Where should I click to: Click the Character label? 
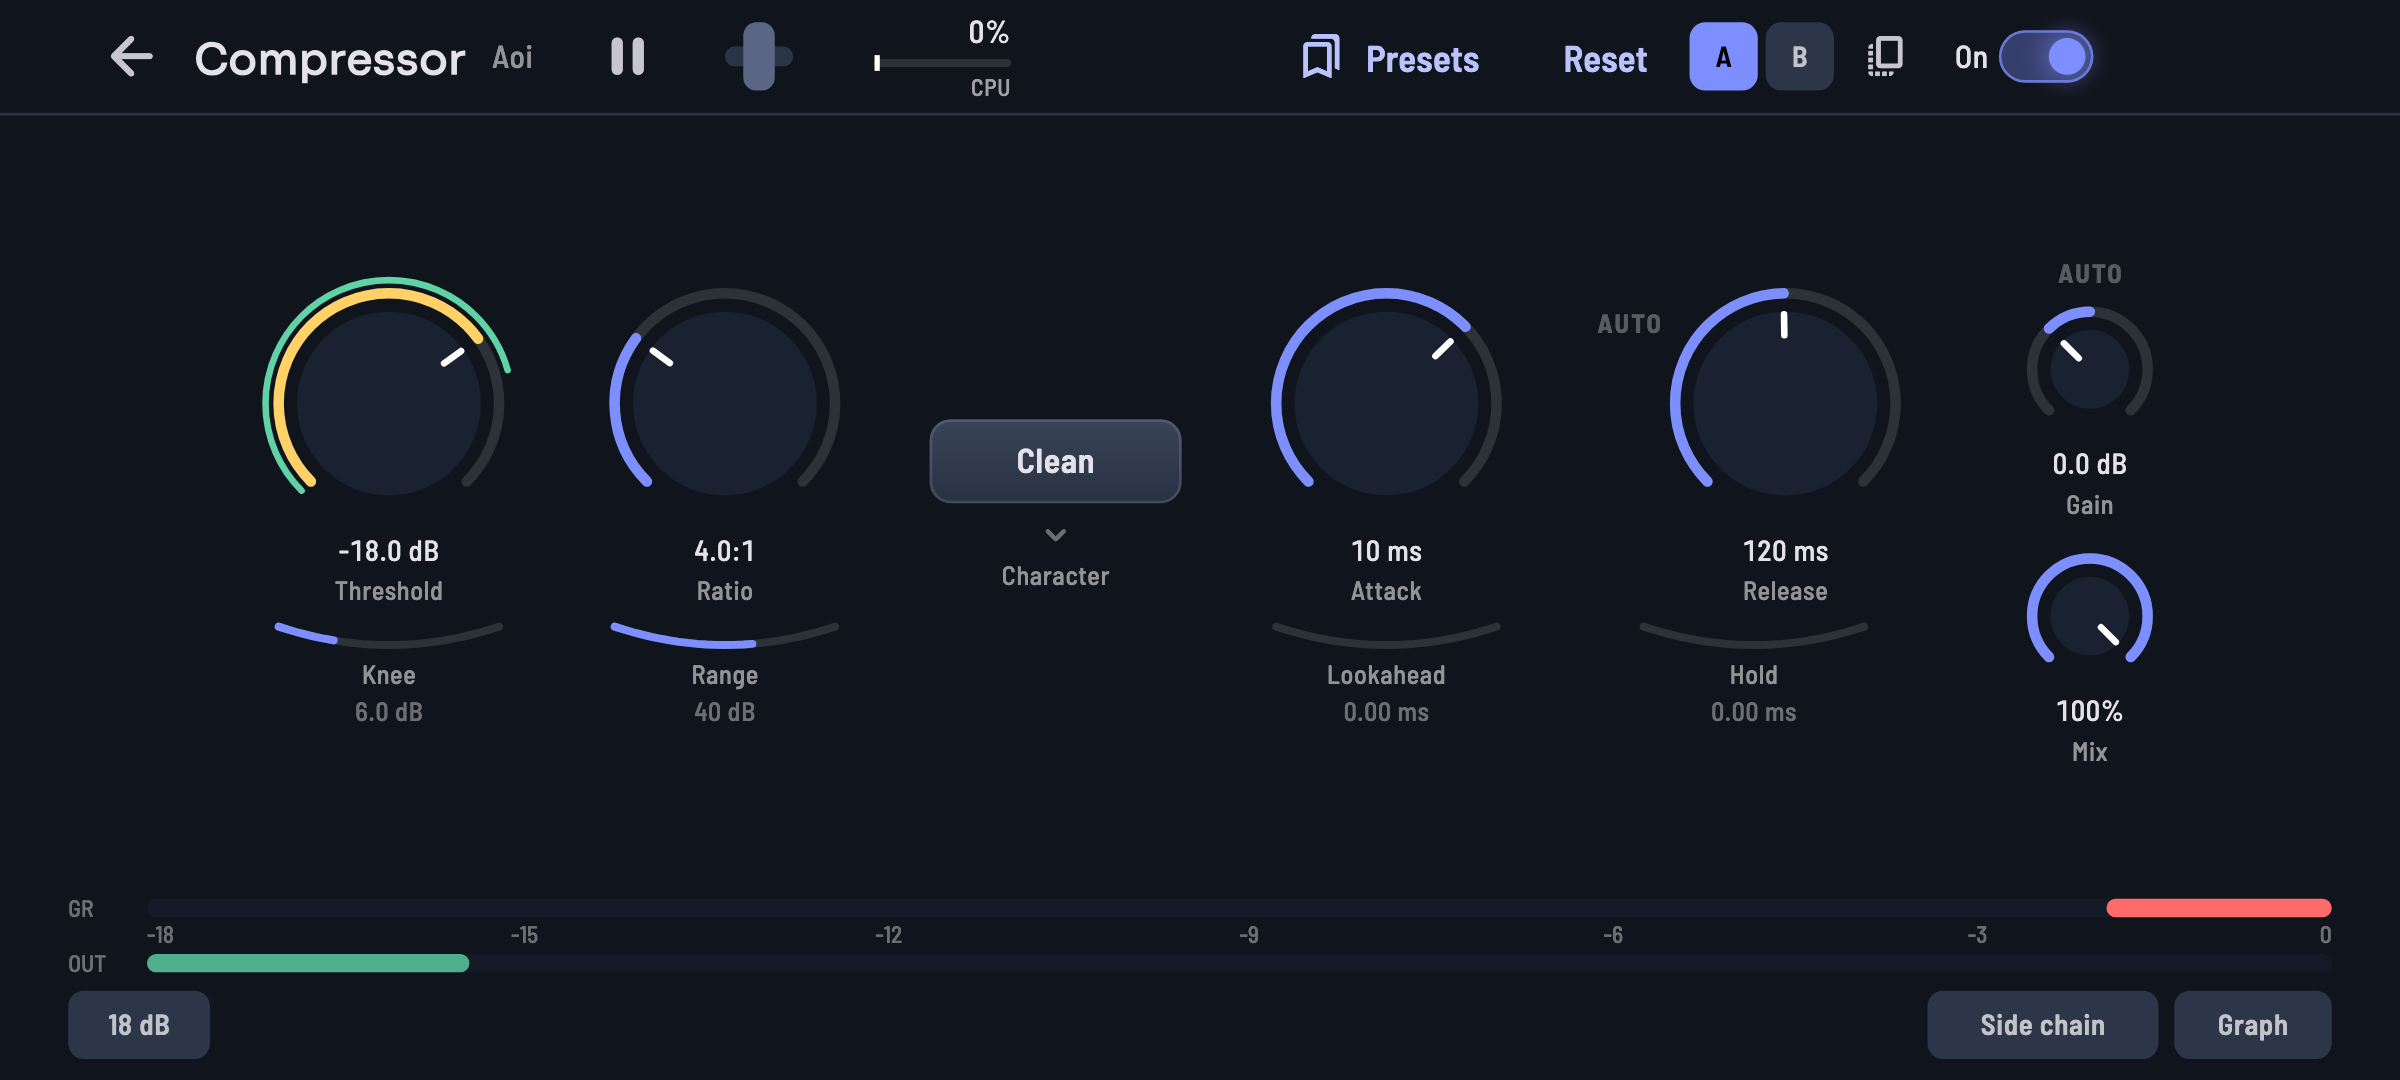(x=1055, y=576)
